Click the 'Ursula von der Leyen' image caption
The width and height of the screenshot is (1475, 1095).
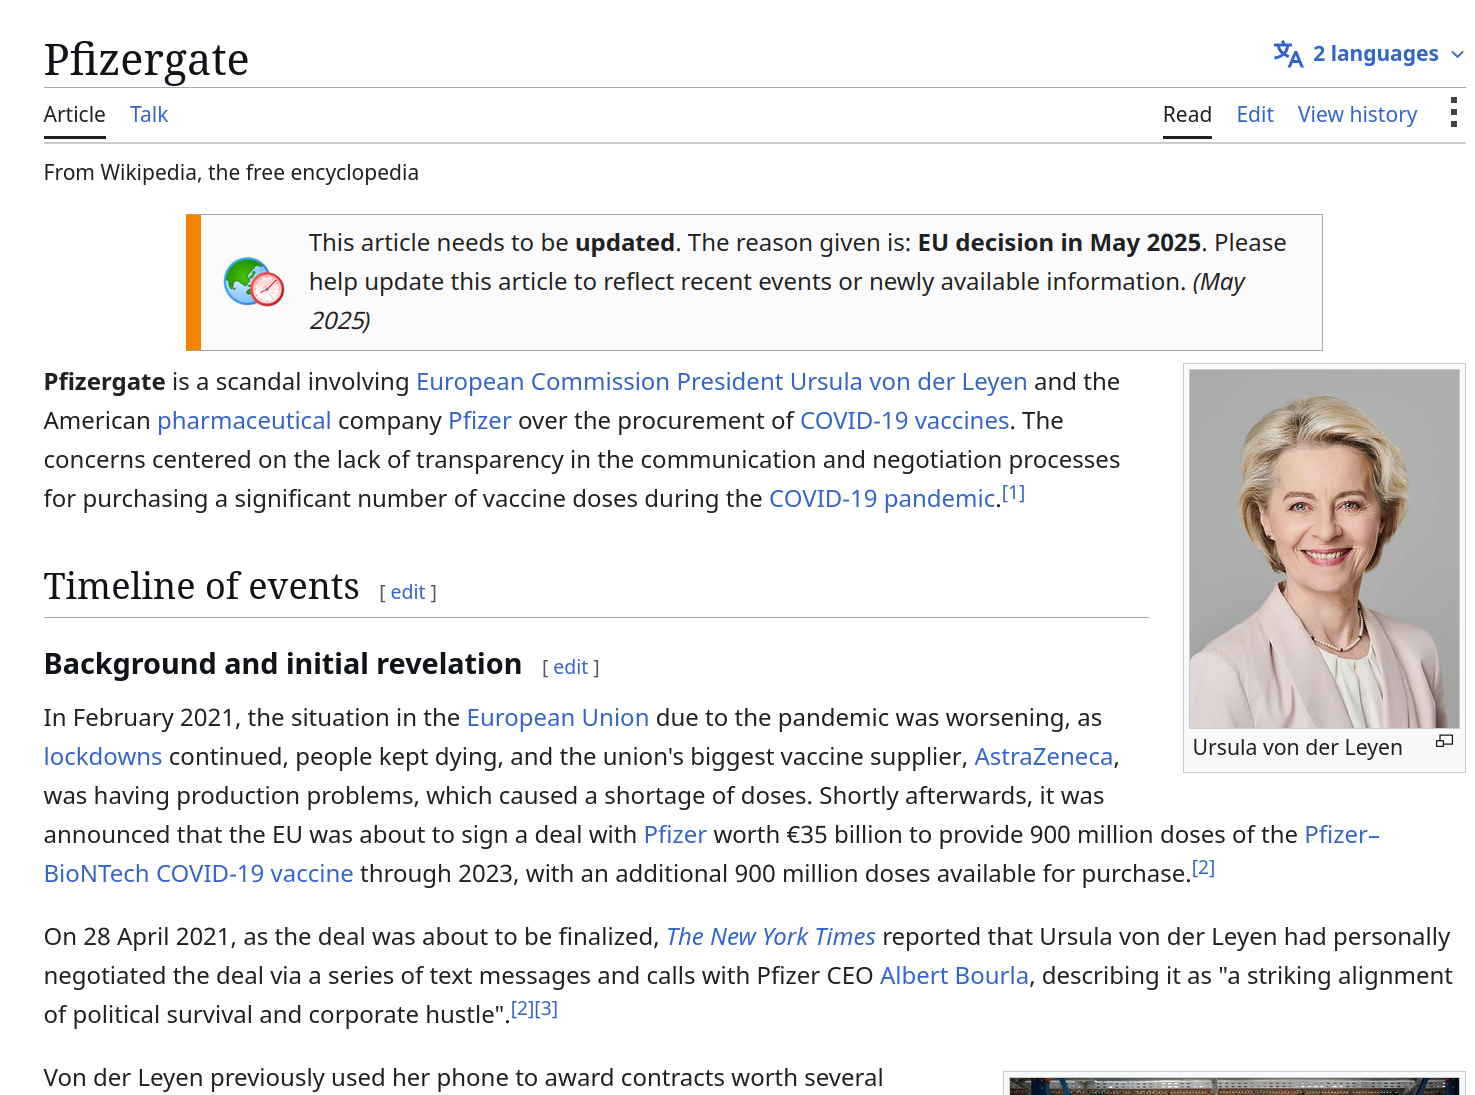(x=1297, y=748)
